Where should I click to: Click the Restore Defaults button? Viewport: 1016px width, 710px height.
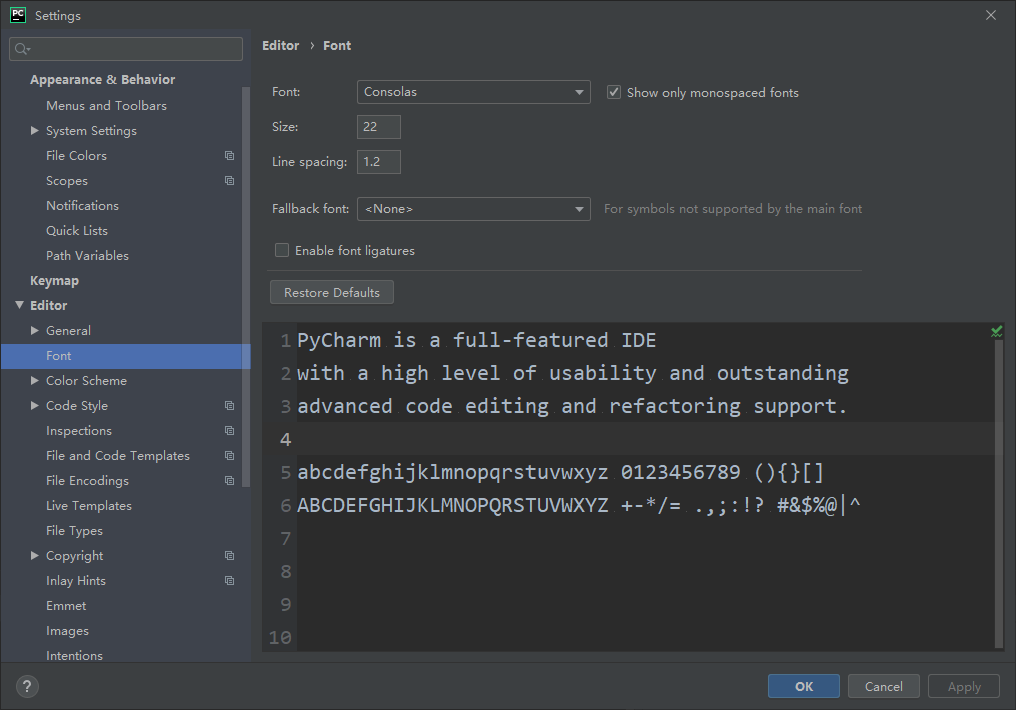pyautogui.click(x=332, y=292)
